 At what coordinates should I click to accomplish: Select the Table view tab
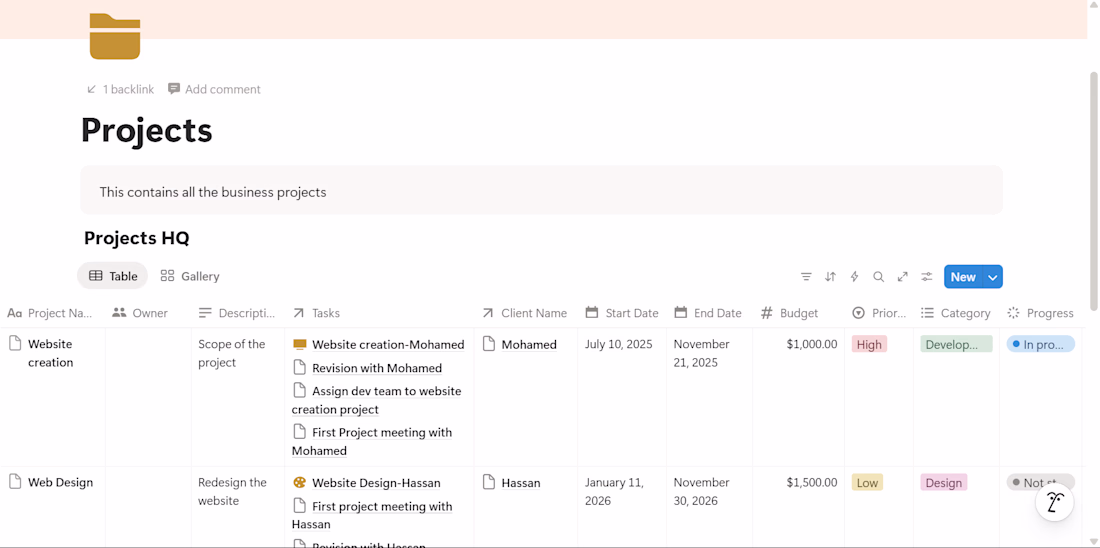tap(113, 276)
